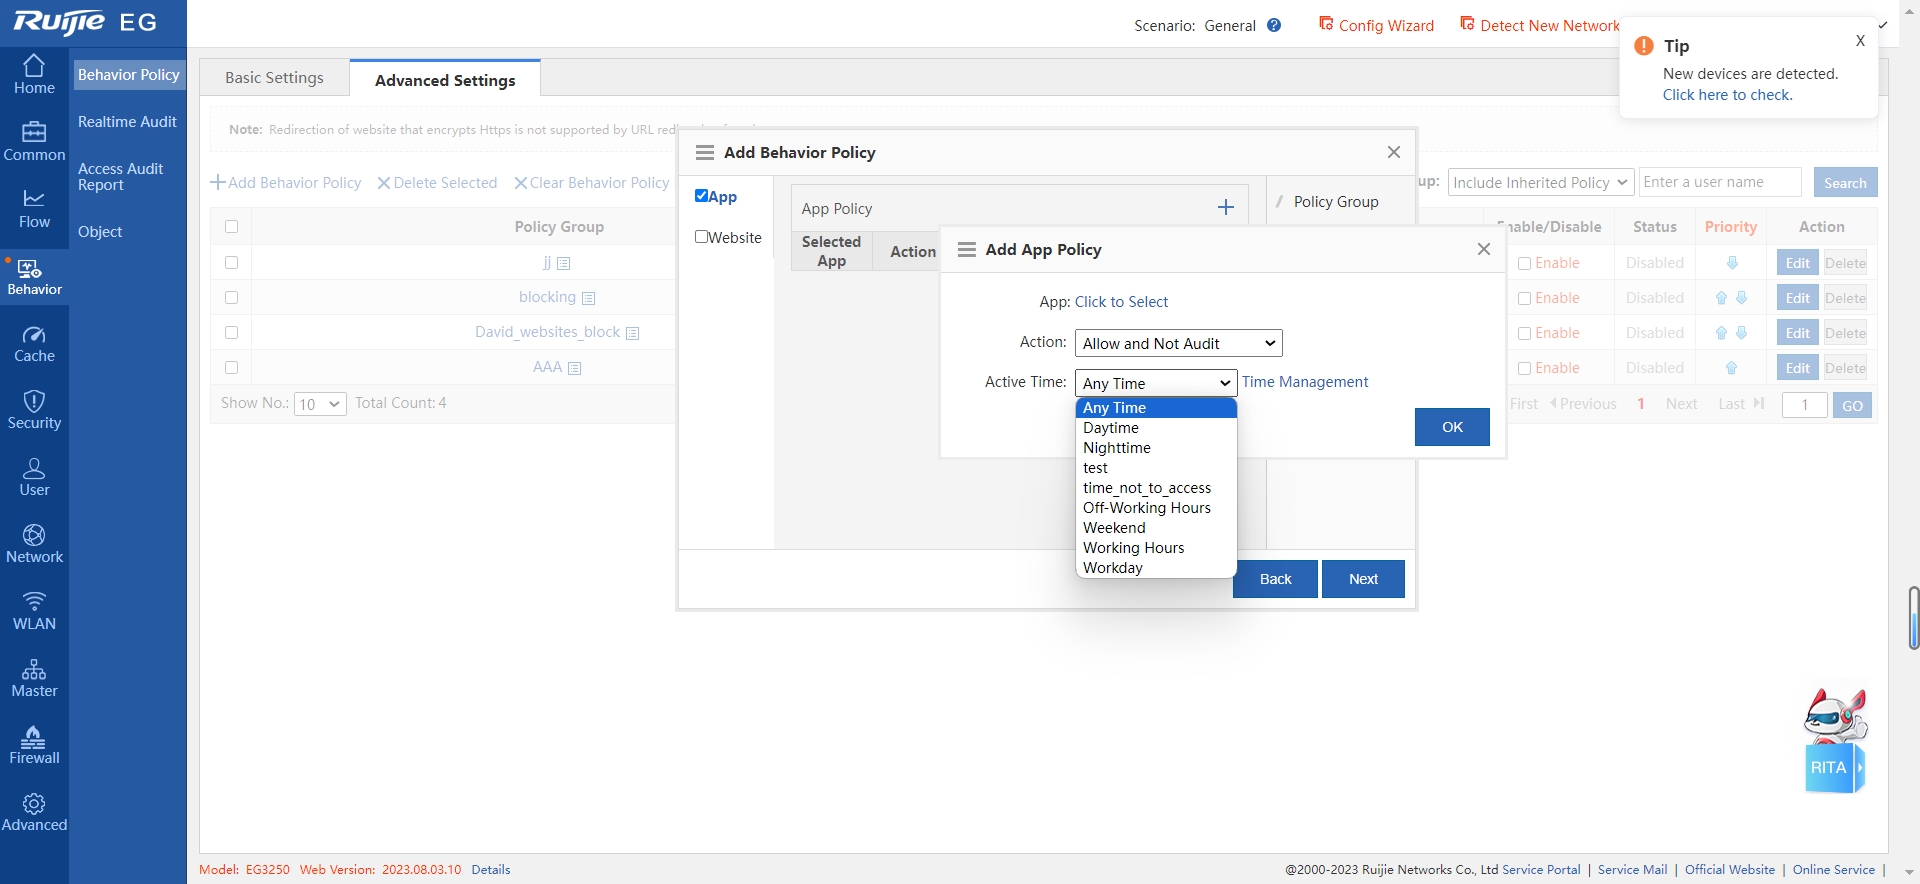Click the OK button in Add App Policy

[x=1451, y=427]
